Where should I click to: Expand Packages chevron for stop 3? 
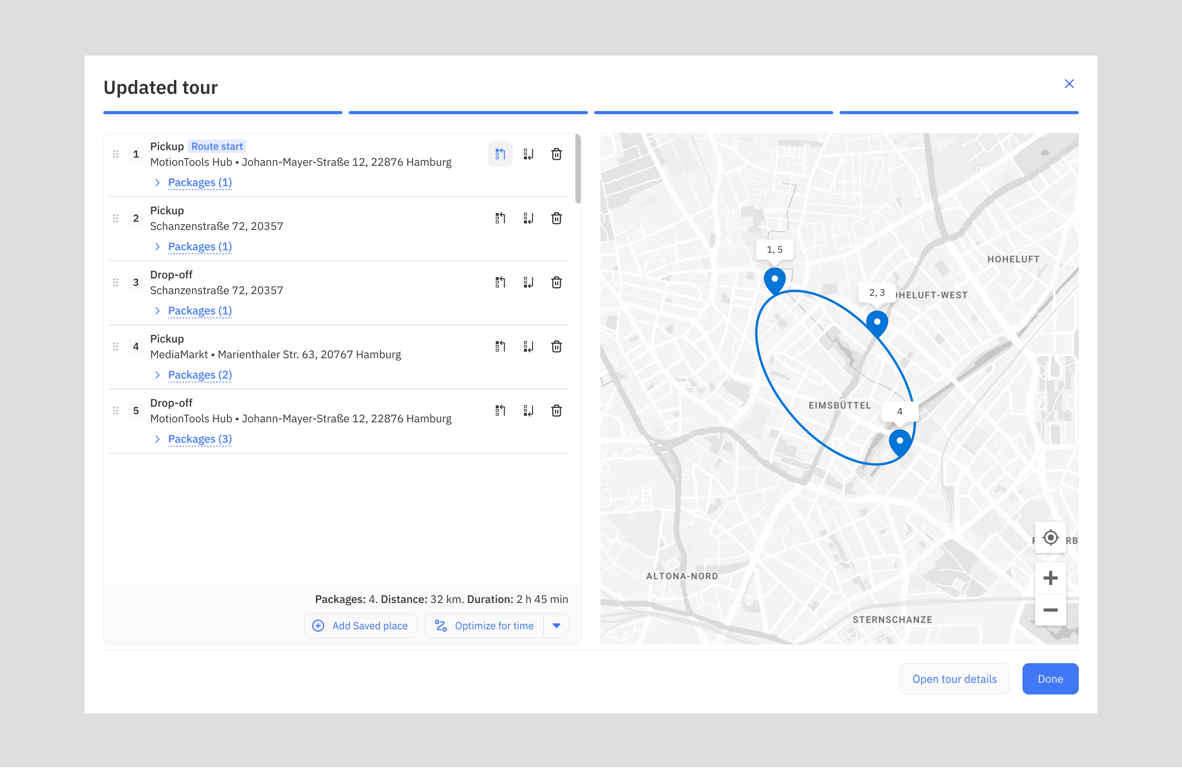click(157, 311)
